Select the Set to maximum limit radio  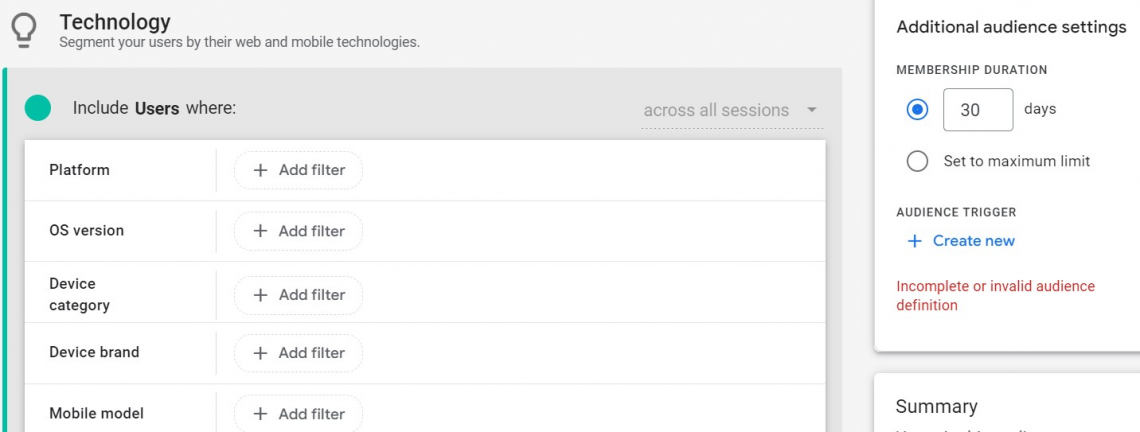[x=918, y=161]
